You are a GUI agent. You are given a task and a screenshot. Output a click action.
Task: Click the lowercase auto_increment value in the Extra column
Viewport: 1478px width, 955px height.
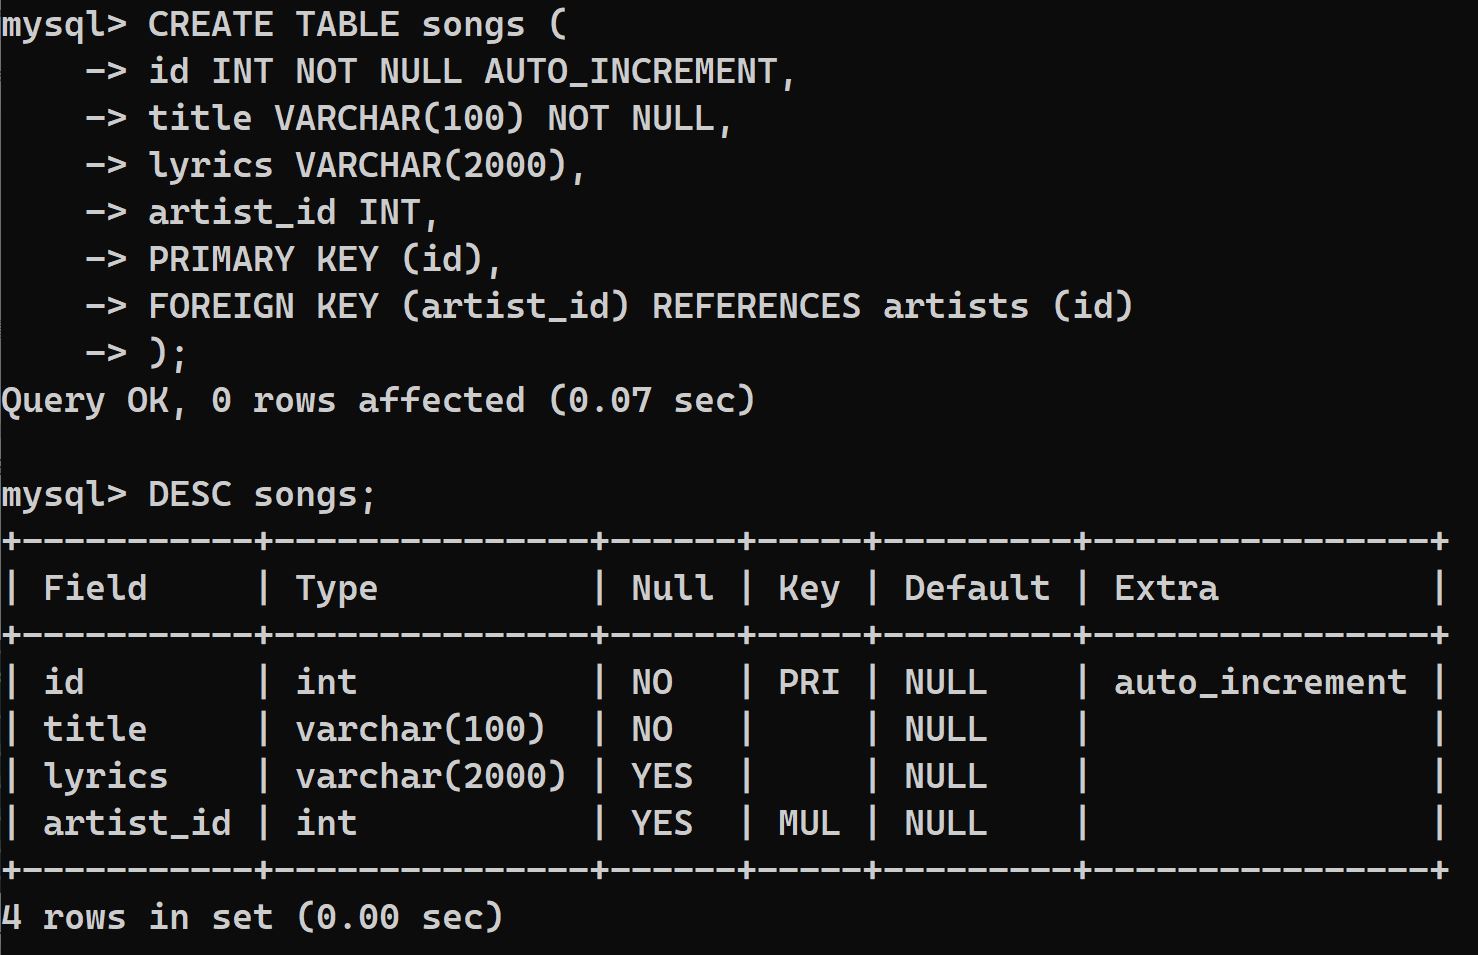(x=1260, y=682)
